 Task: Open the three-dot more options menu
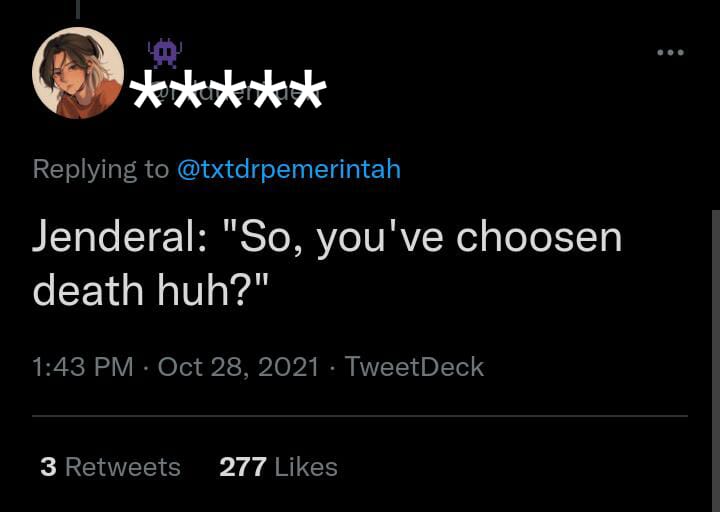click(x=670, y=52)
